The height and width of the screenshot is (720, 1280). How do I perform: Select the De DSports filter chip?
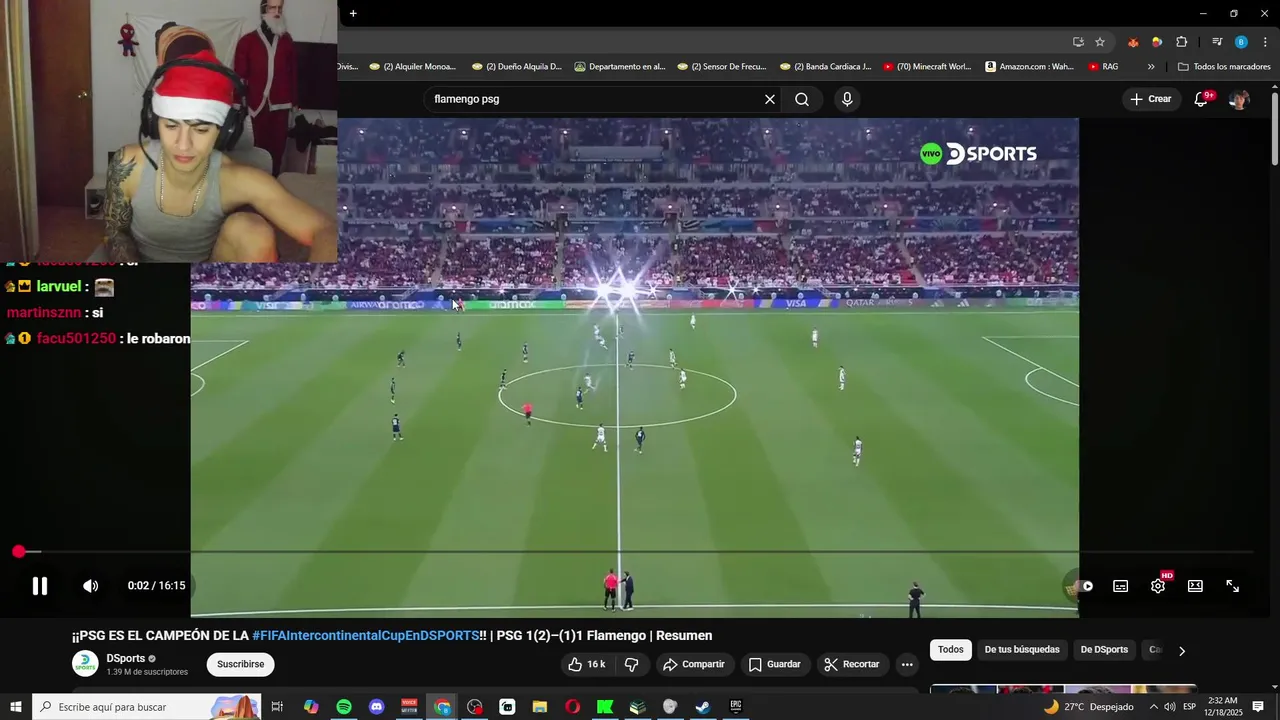[1104, 650]
